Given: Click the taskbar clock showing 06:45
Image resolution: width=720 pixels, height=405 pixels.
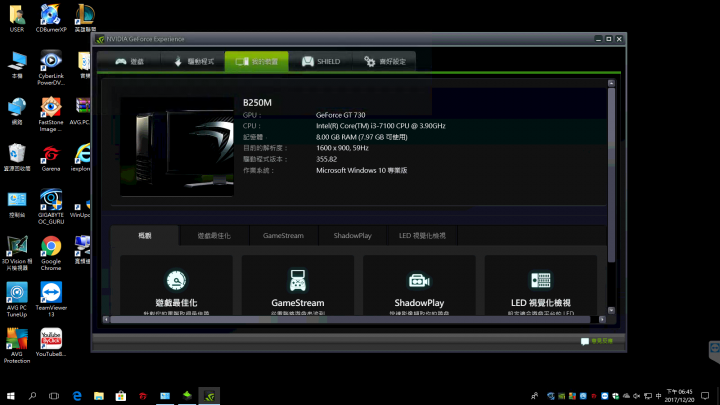Looking at the screenshot, I should pos(679,396).
